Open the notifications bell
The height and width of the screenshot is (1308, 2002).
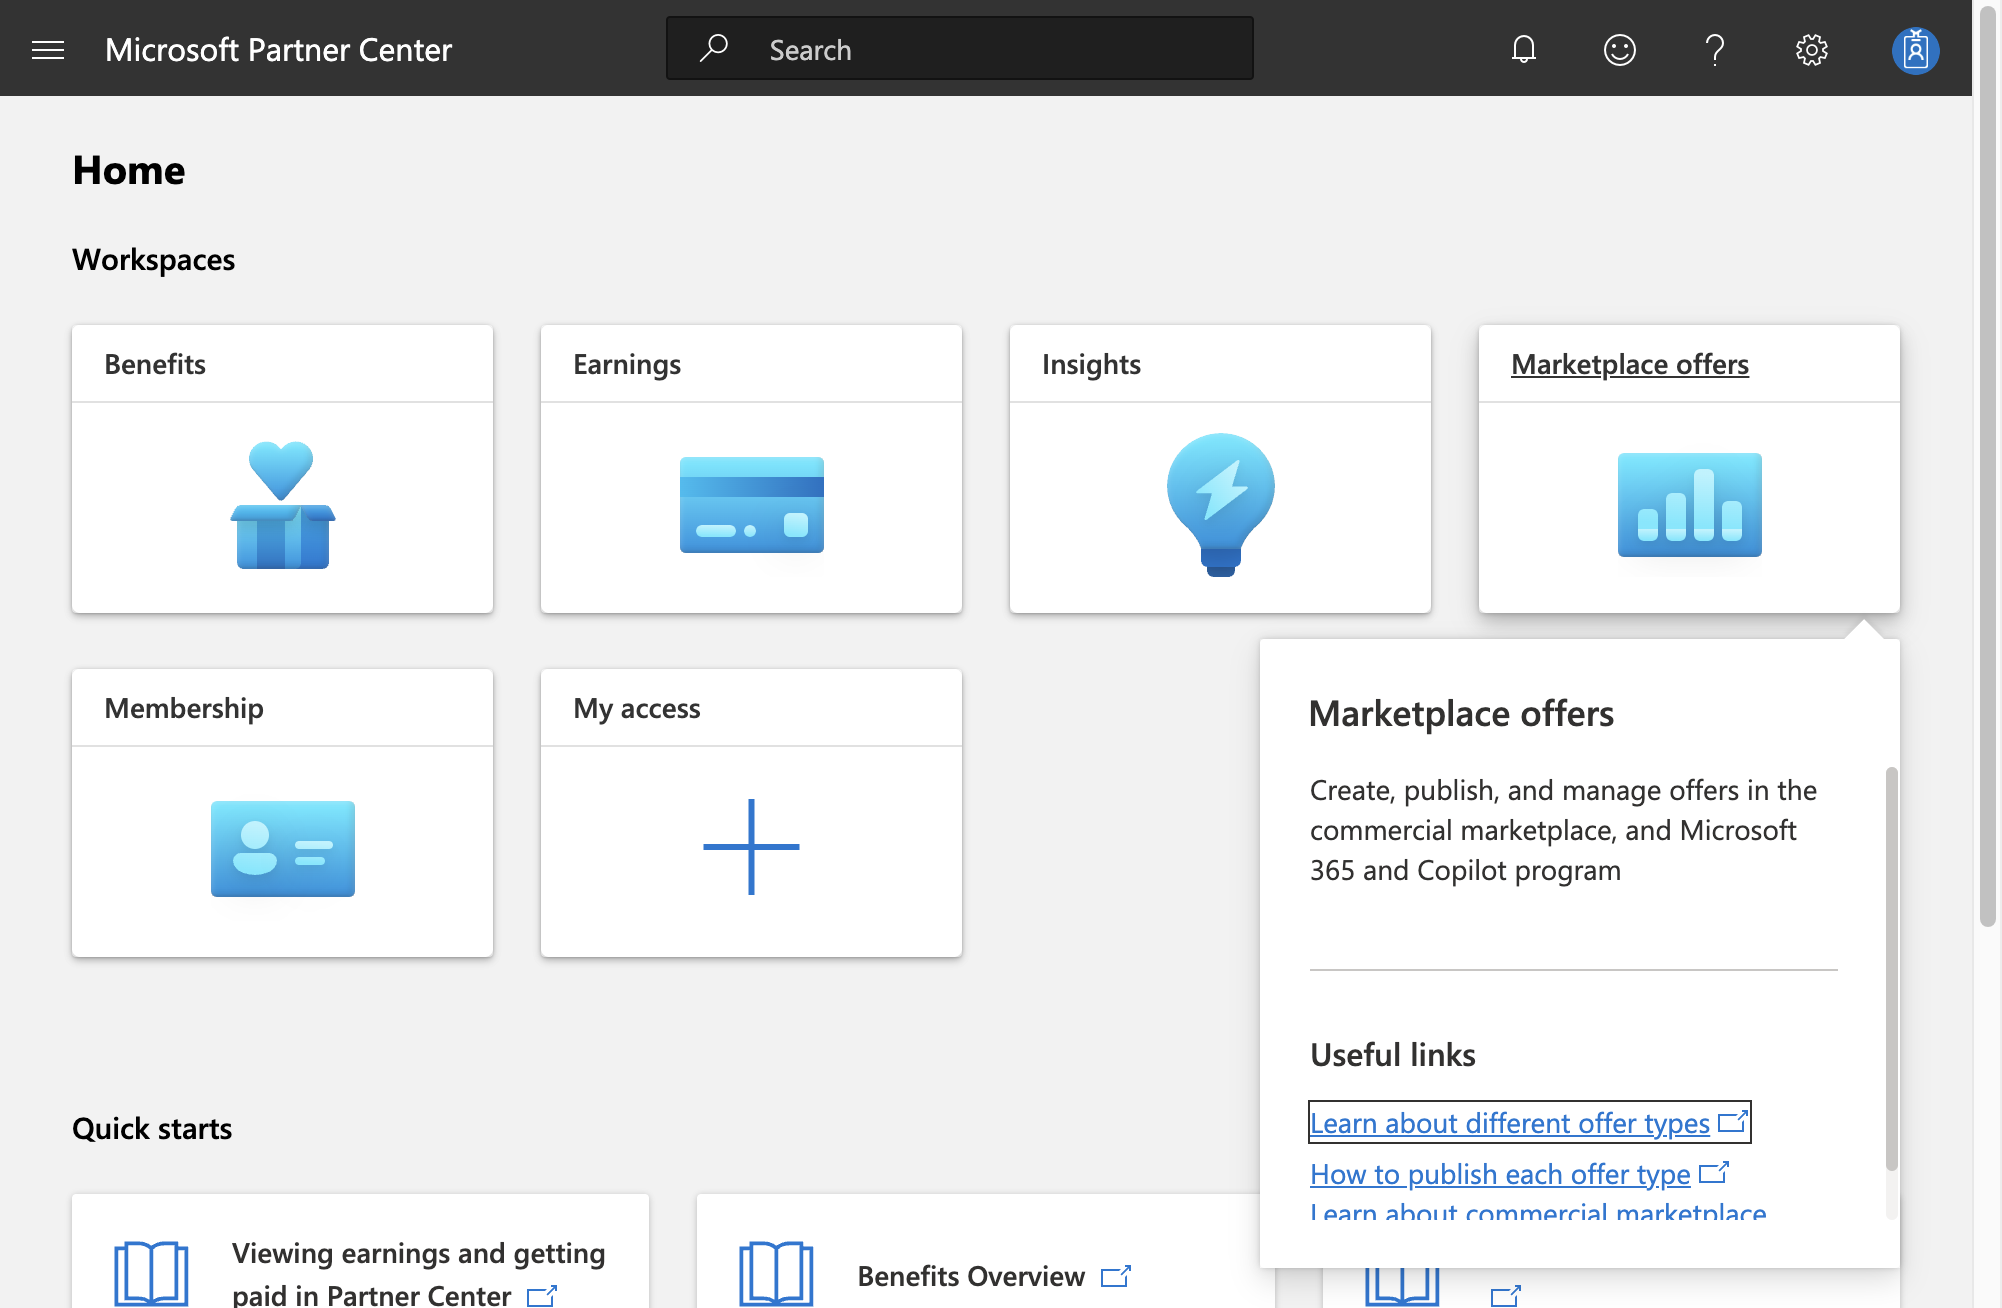[1523, 50]
